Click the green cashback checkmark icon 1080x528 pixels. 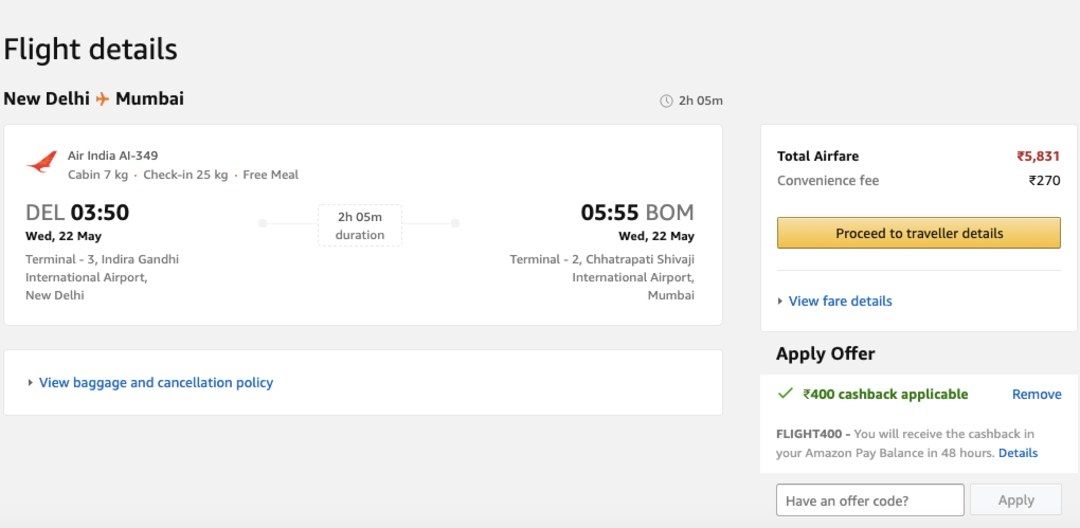click(785, 394)
